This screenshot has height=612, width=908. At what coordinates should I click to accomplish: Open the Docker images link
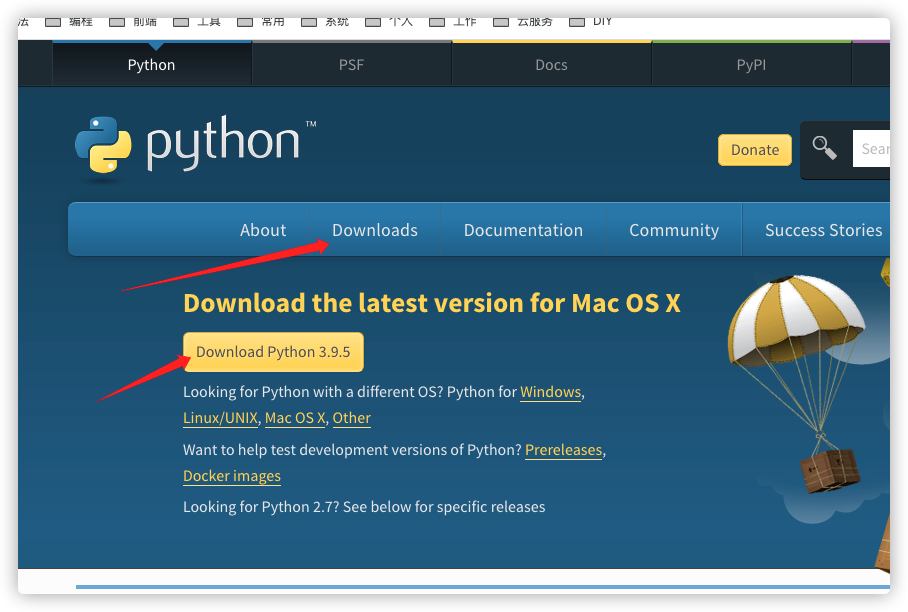pos(232,476)
